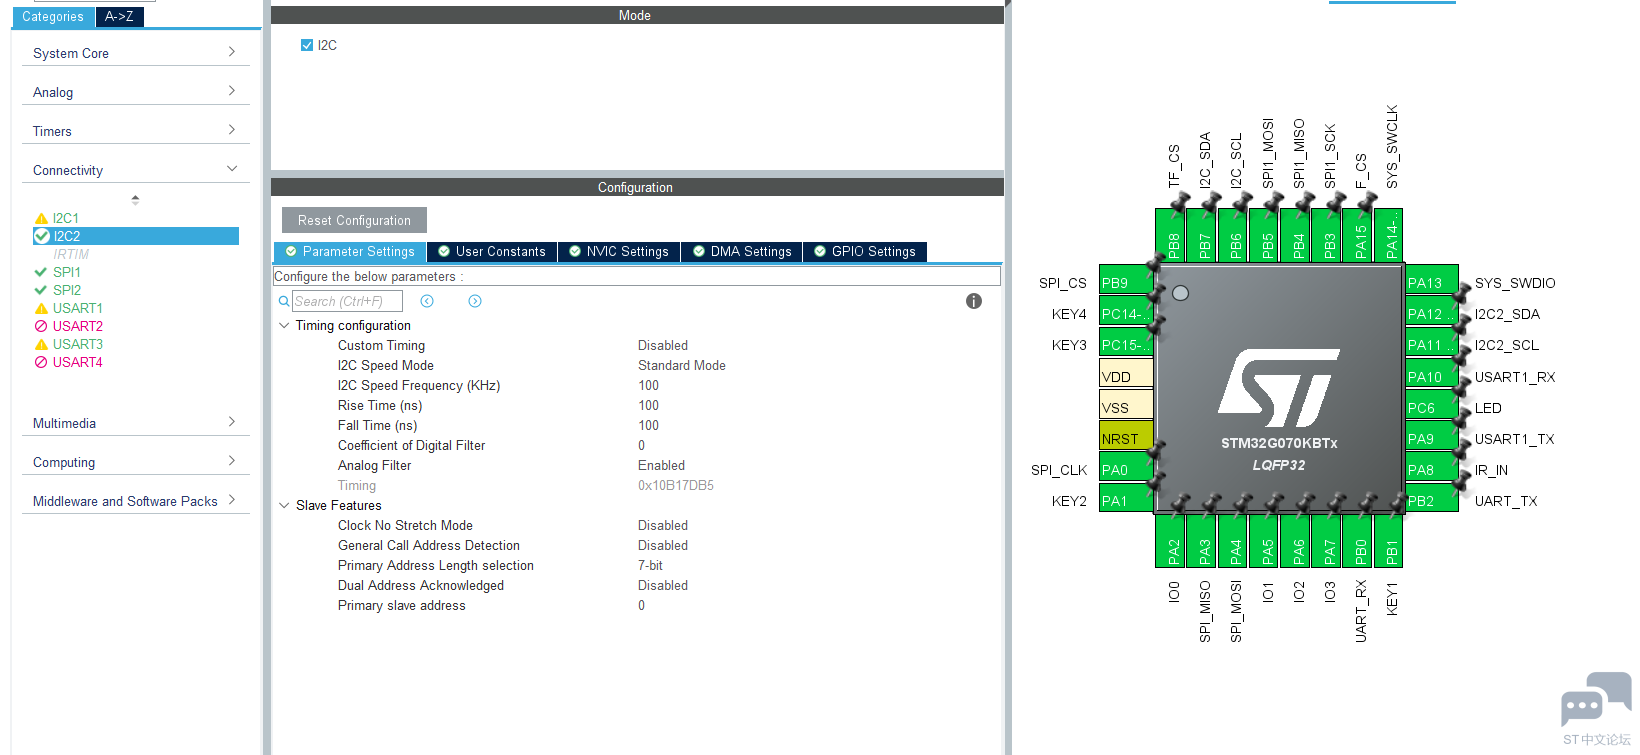1640x755 pixels.
Task: Select I2C1 in the peripheral list
Action: pyautogui.click(x=66, y=218)
